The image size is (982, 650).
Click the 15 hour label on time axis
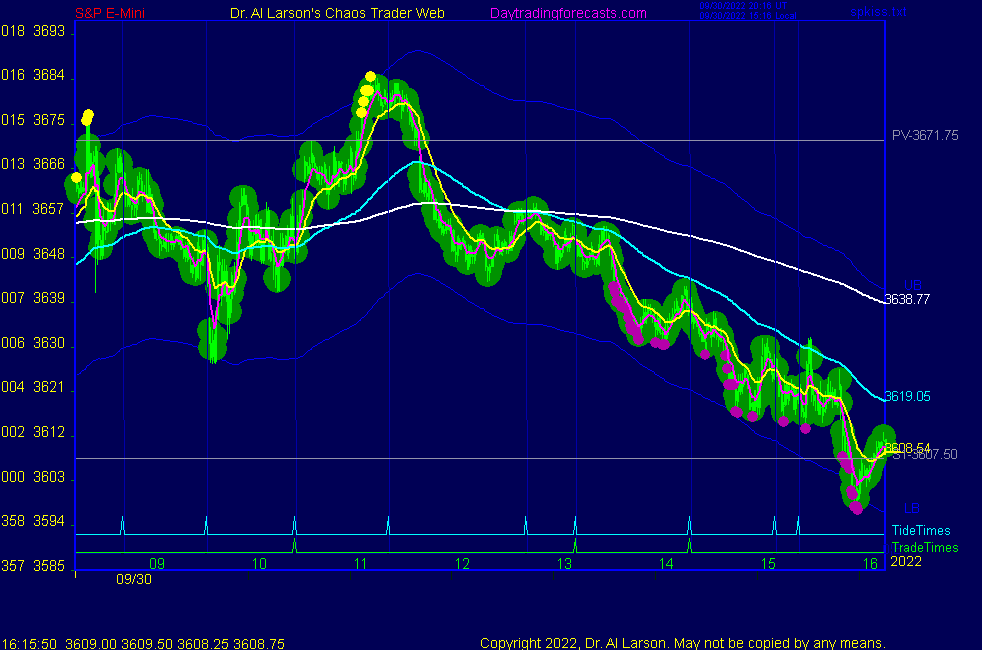click(768, 564)
